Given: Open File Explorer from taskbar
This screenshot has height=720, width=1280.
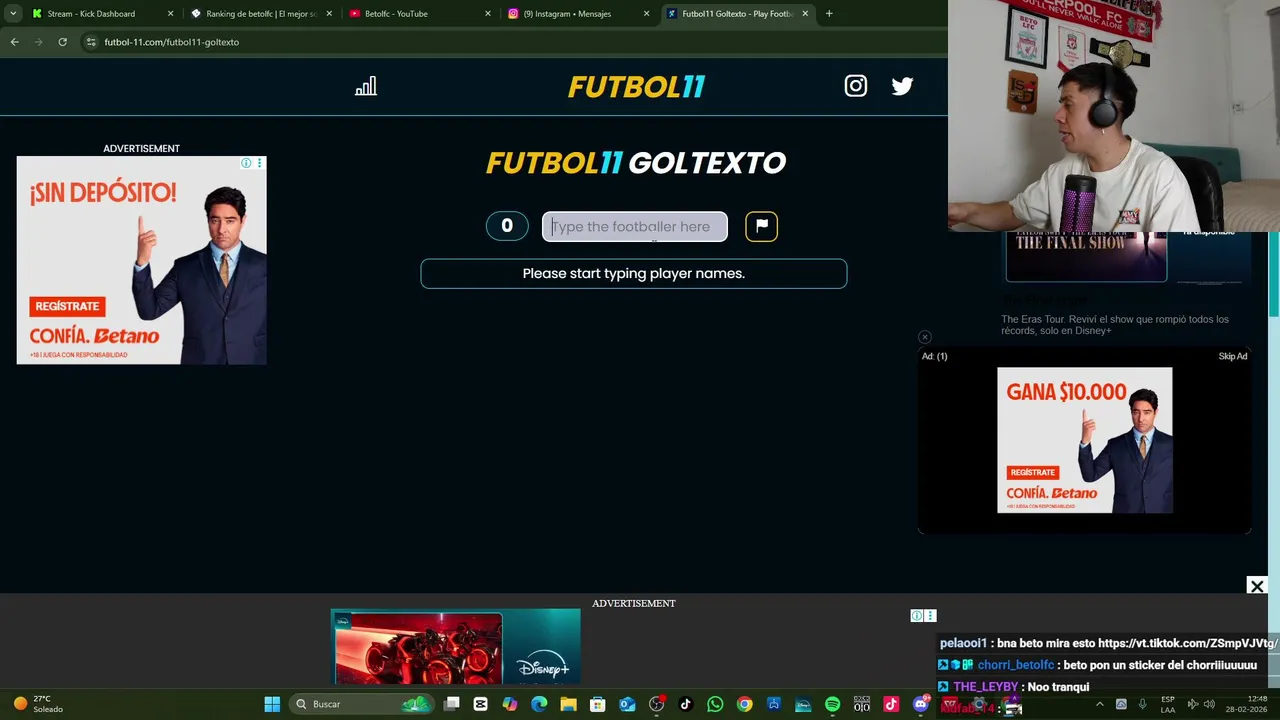Looking at the screenshot, I should point(568,704).
